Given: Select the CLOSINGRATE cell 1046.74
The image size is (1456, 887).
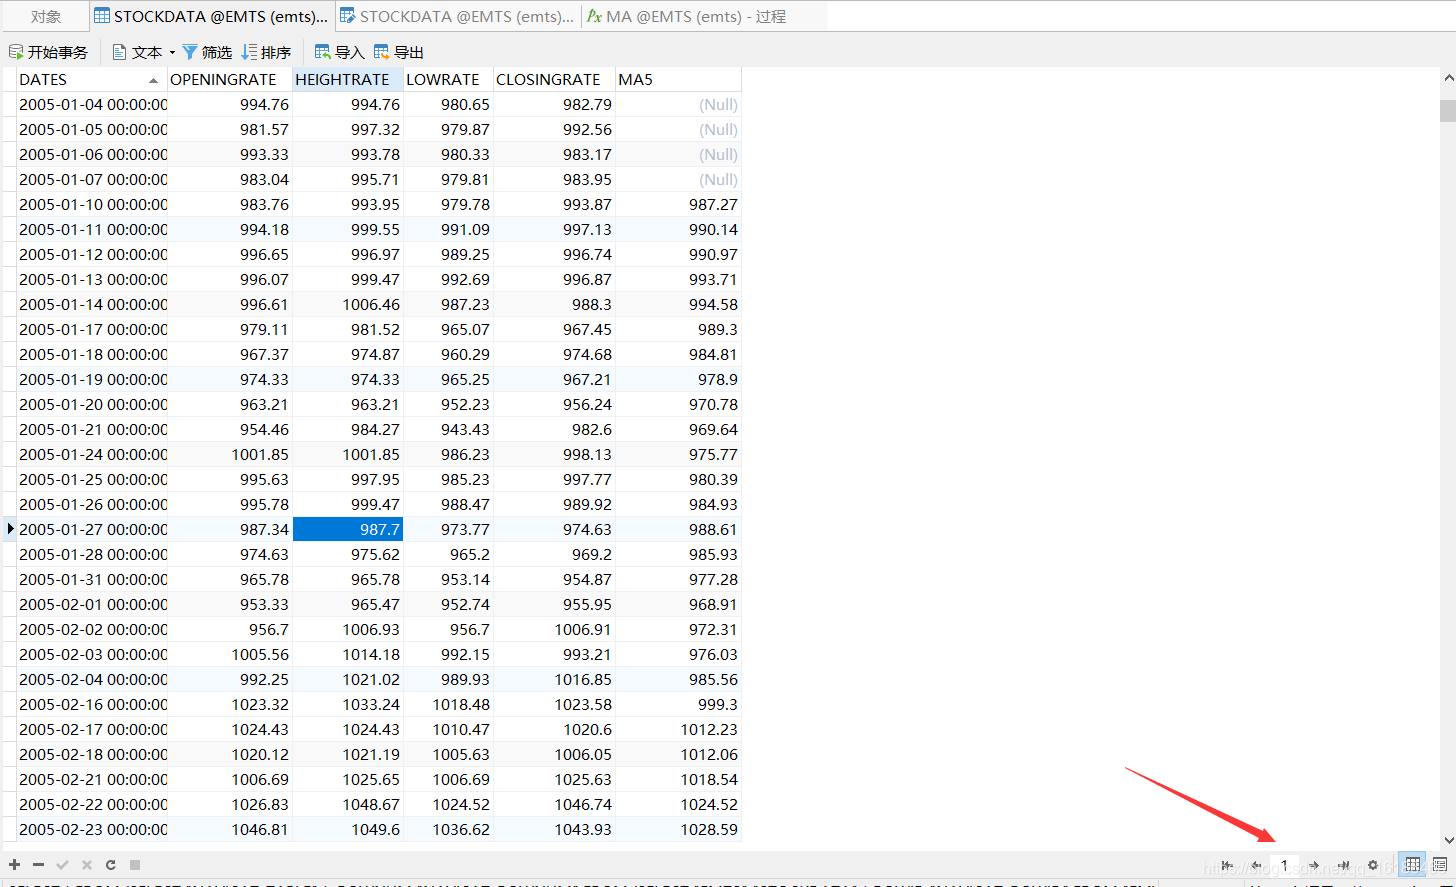Looking at the screenshot, I should (x=554, y=804).
